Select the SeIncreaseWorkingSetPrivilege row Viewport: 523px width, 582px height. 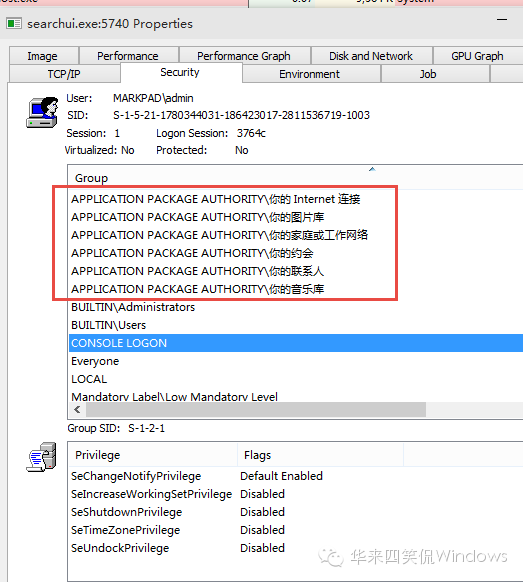point(296,494)
